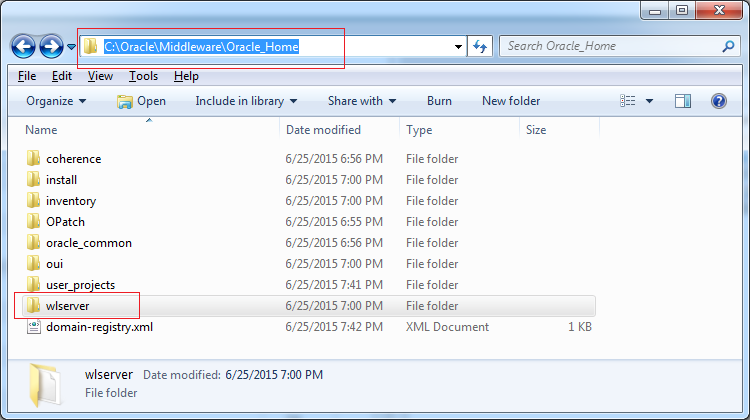Click the install folder name
Screen dimensions: 750x420
(x=61, y=180)
